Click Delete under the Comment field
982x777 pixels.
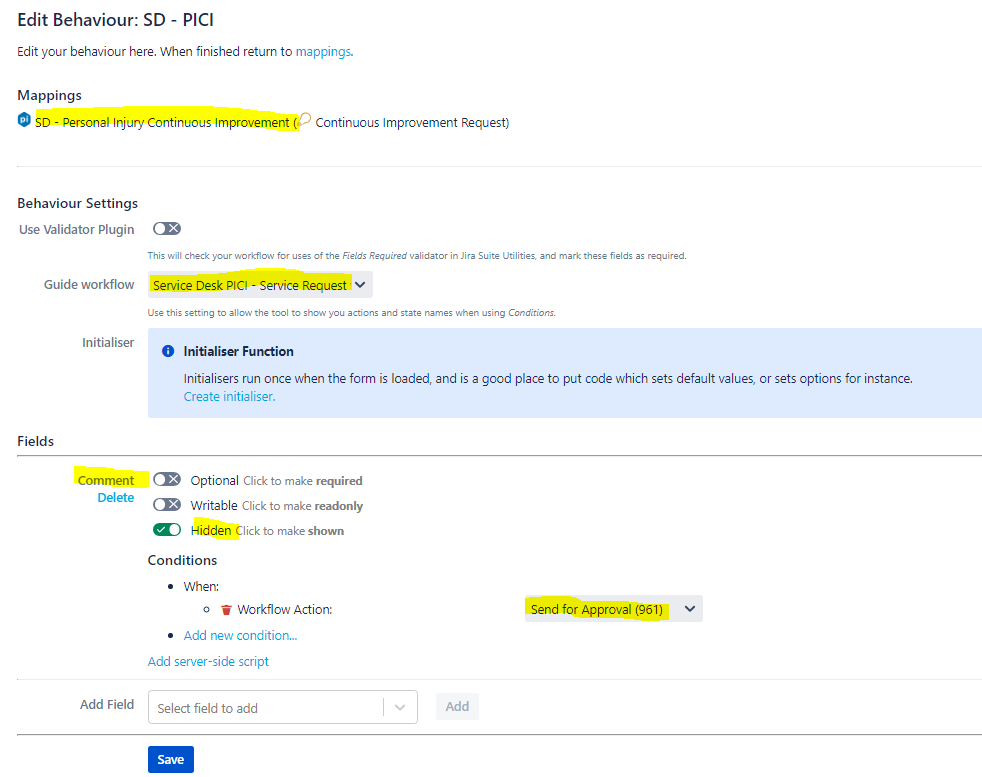[115, 497]
